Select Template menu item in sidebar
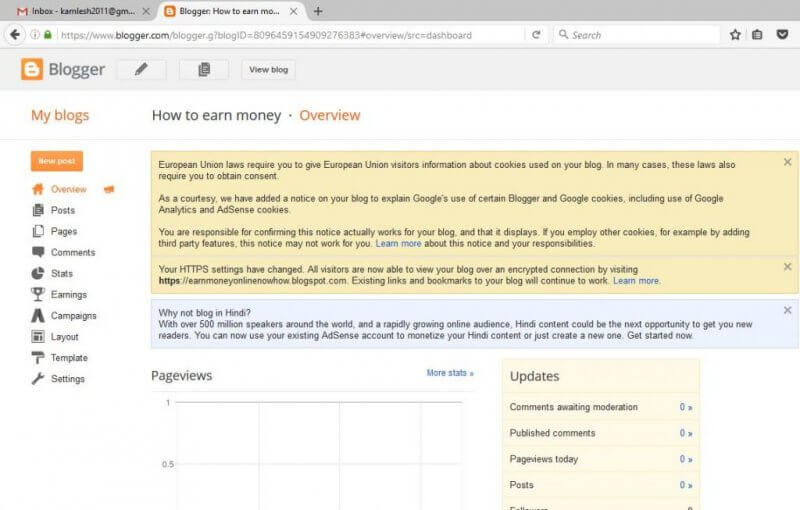The image size is (800, 510). pyautogui.click(x=69, y=358)
